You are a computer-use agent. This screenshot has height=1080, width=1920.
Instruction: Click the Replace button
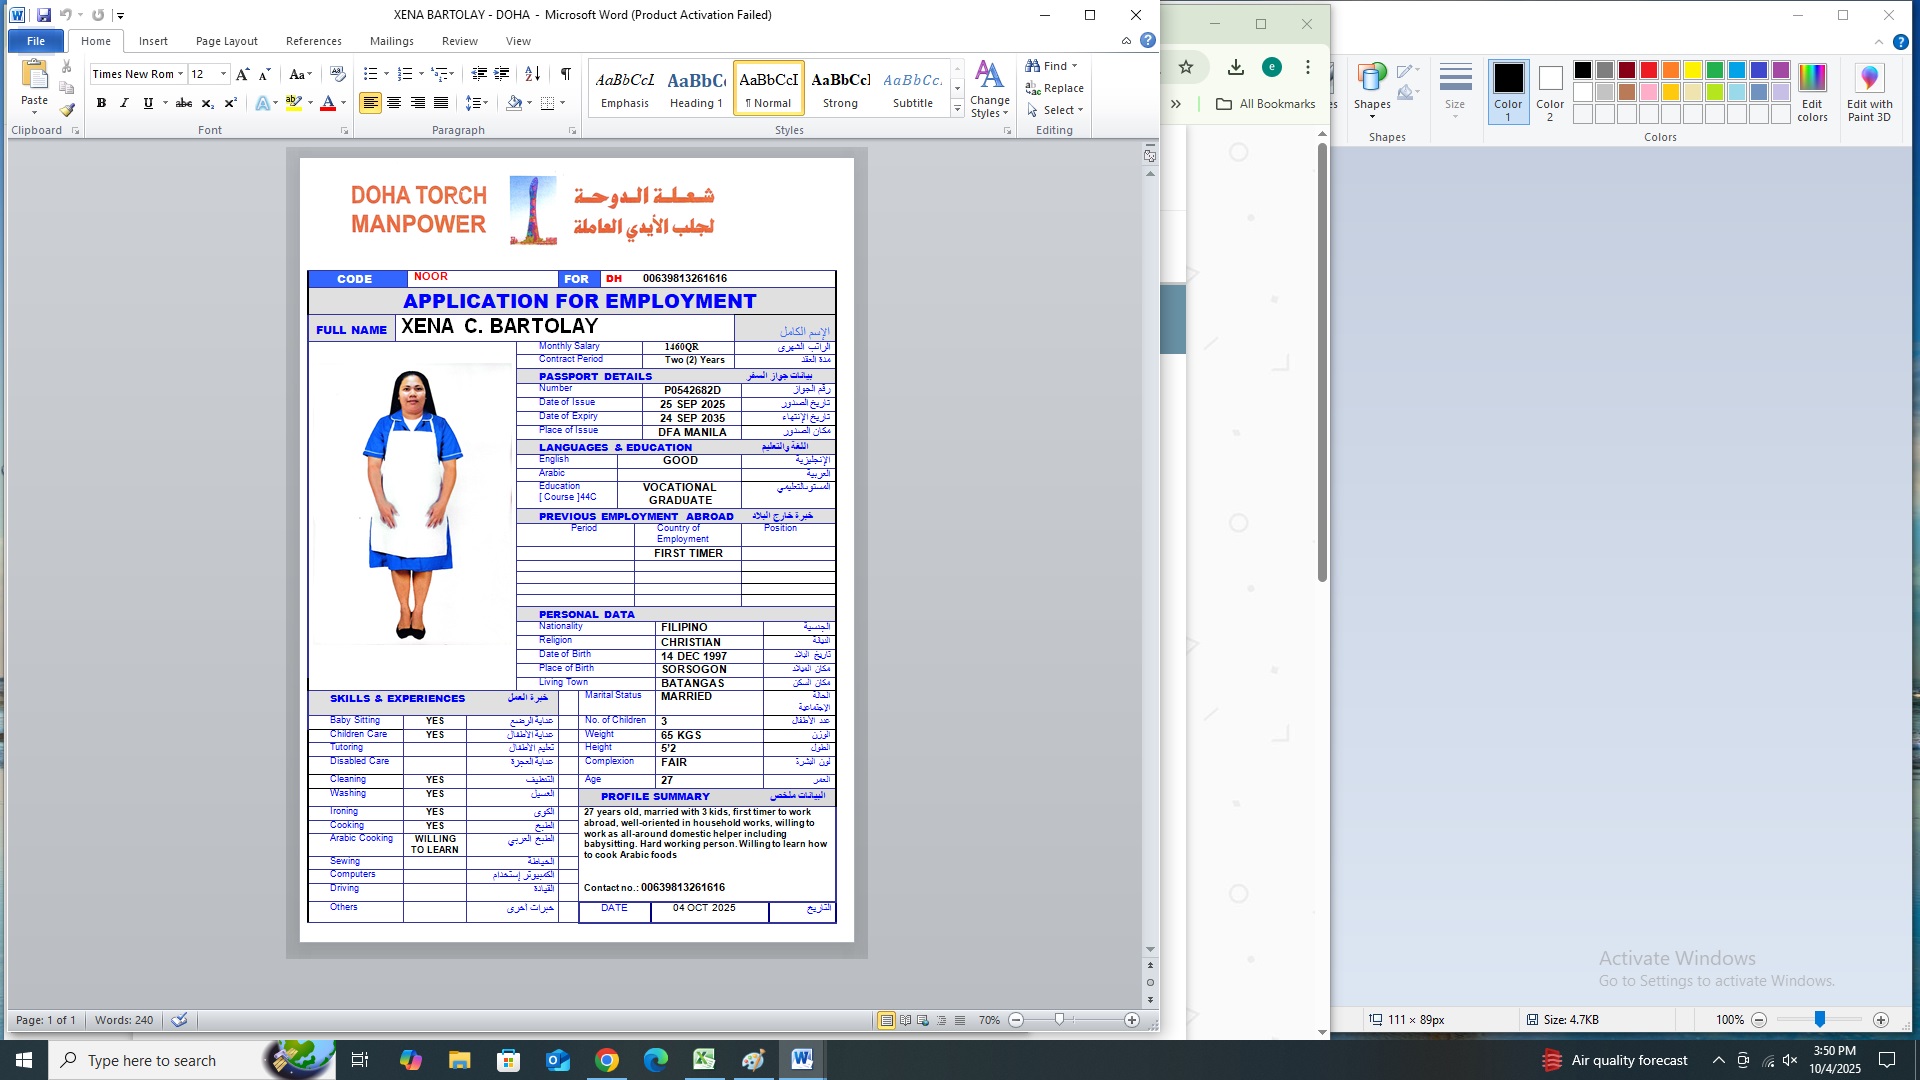(x=1055, y=88)
